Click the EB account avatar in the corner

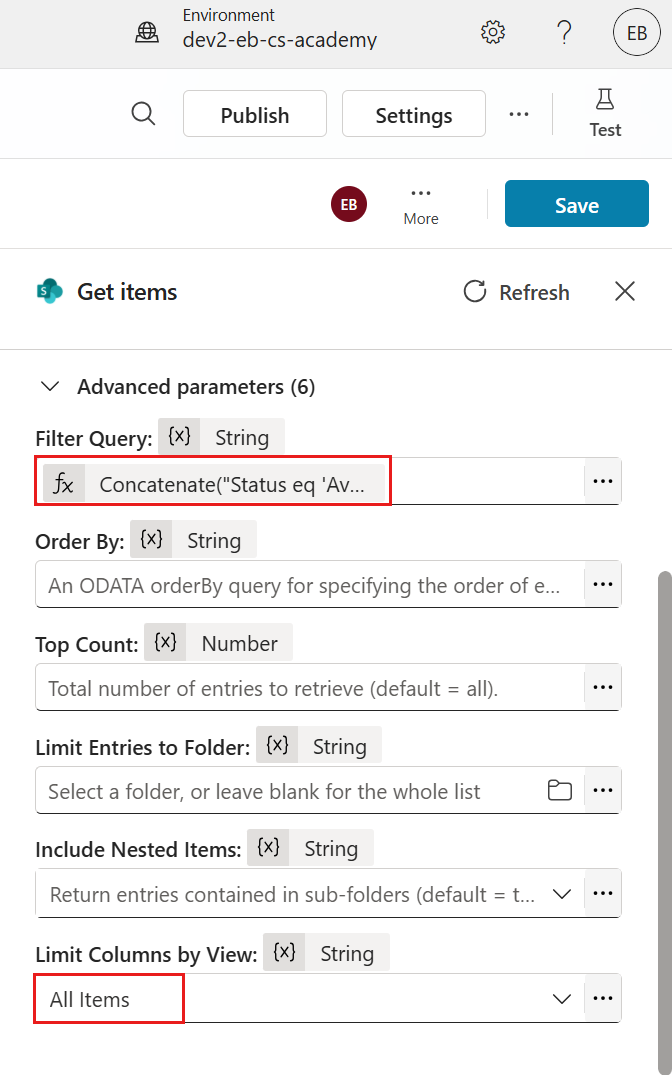637,32
